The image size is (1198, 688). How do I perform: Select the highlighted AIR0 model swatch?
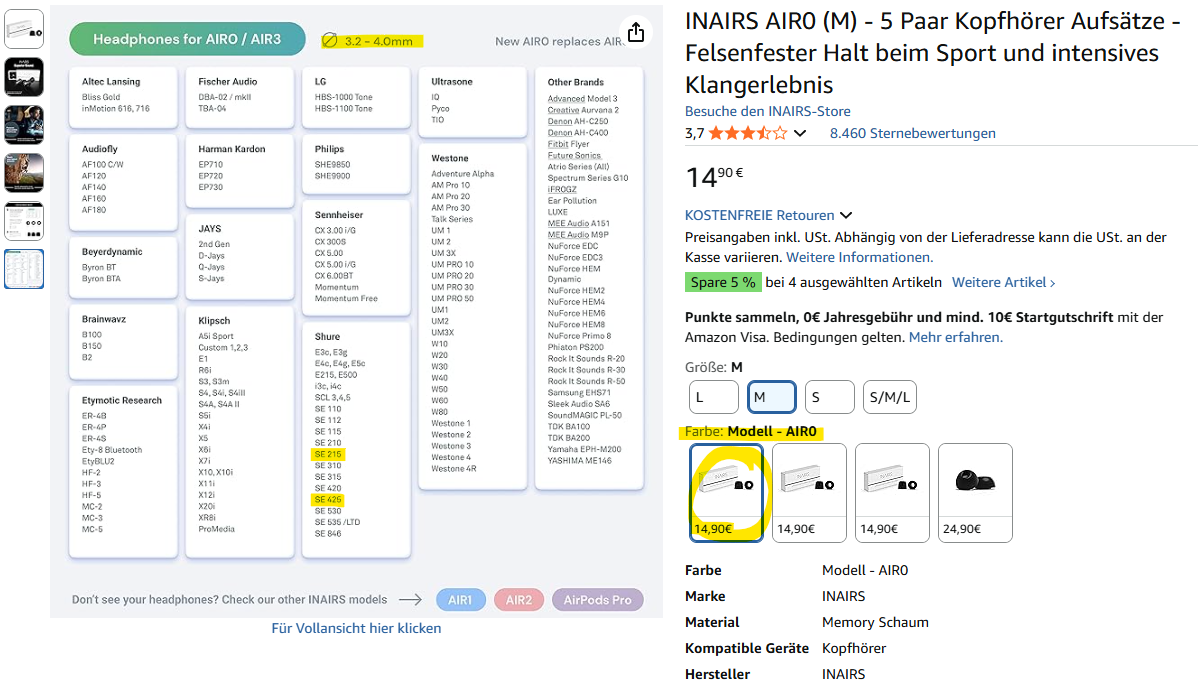coord(727,492)
